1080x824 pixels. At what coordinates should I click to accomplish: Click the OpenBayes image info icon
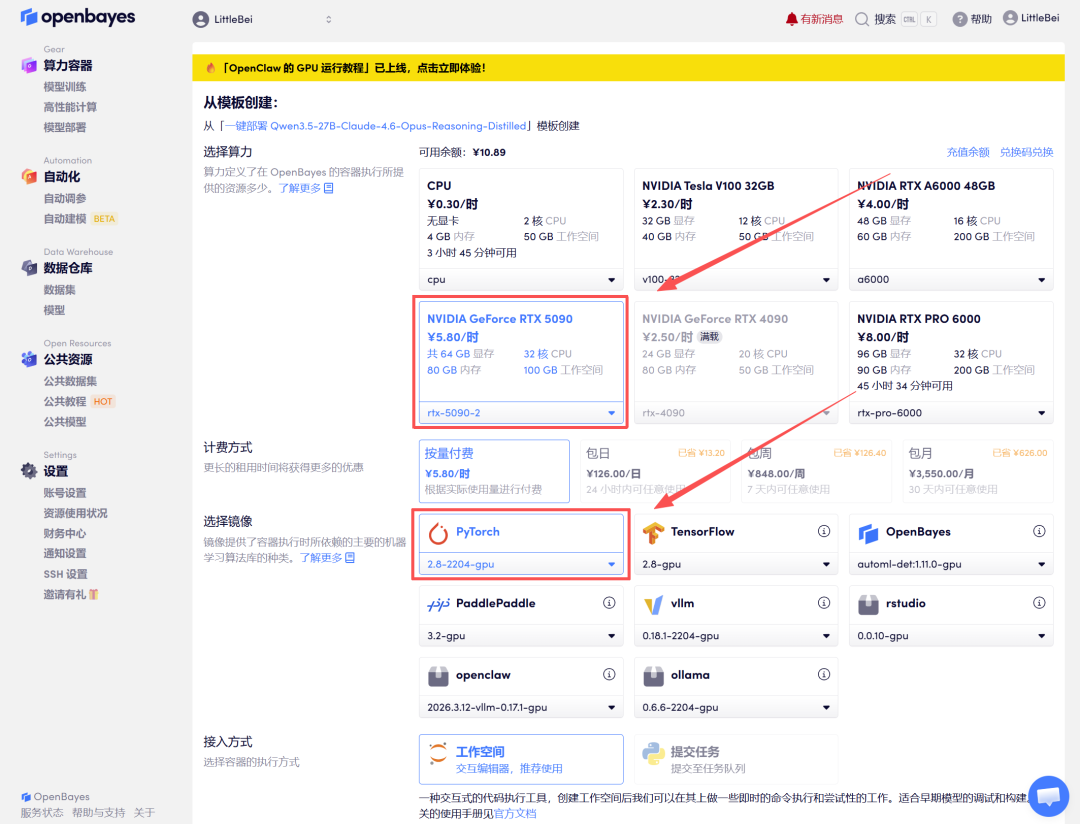[1039, 531]
